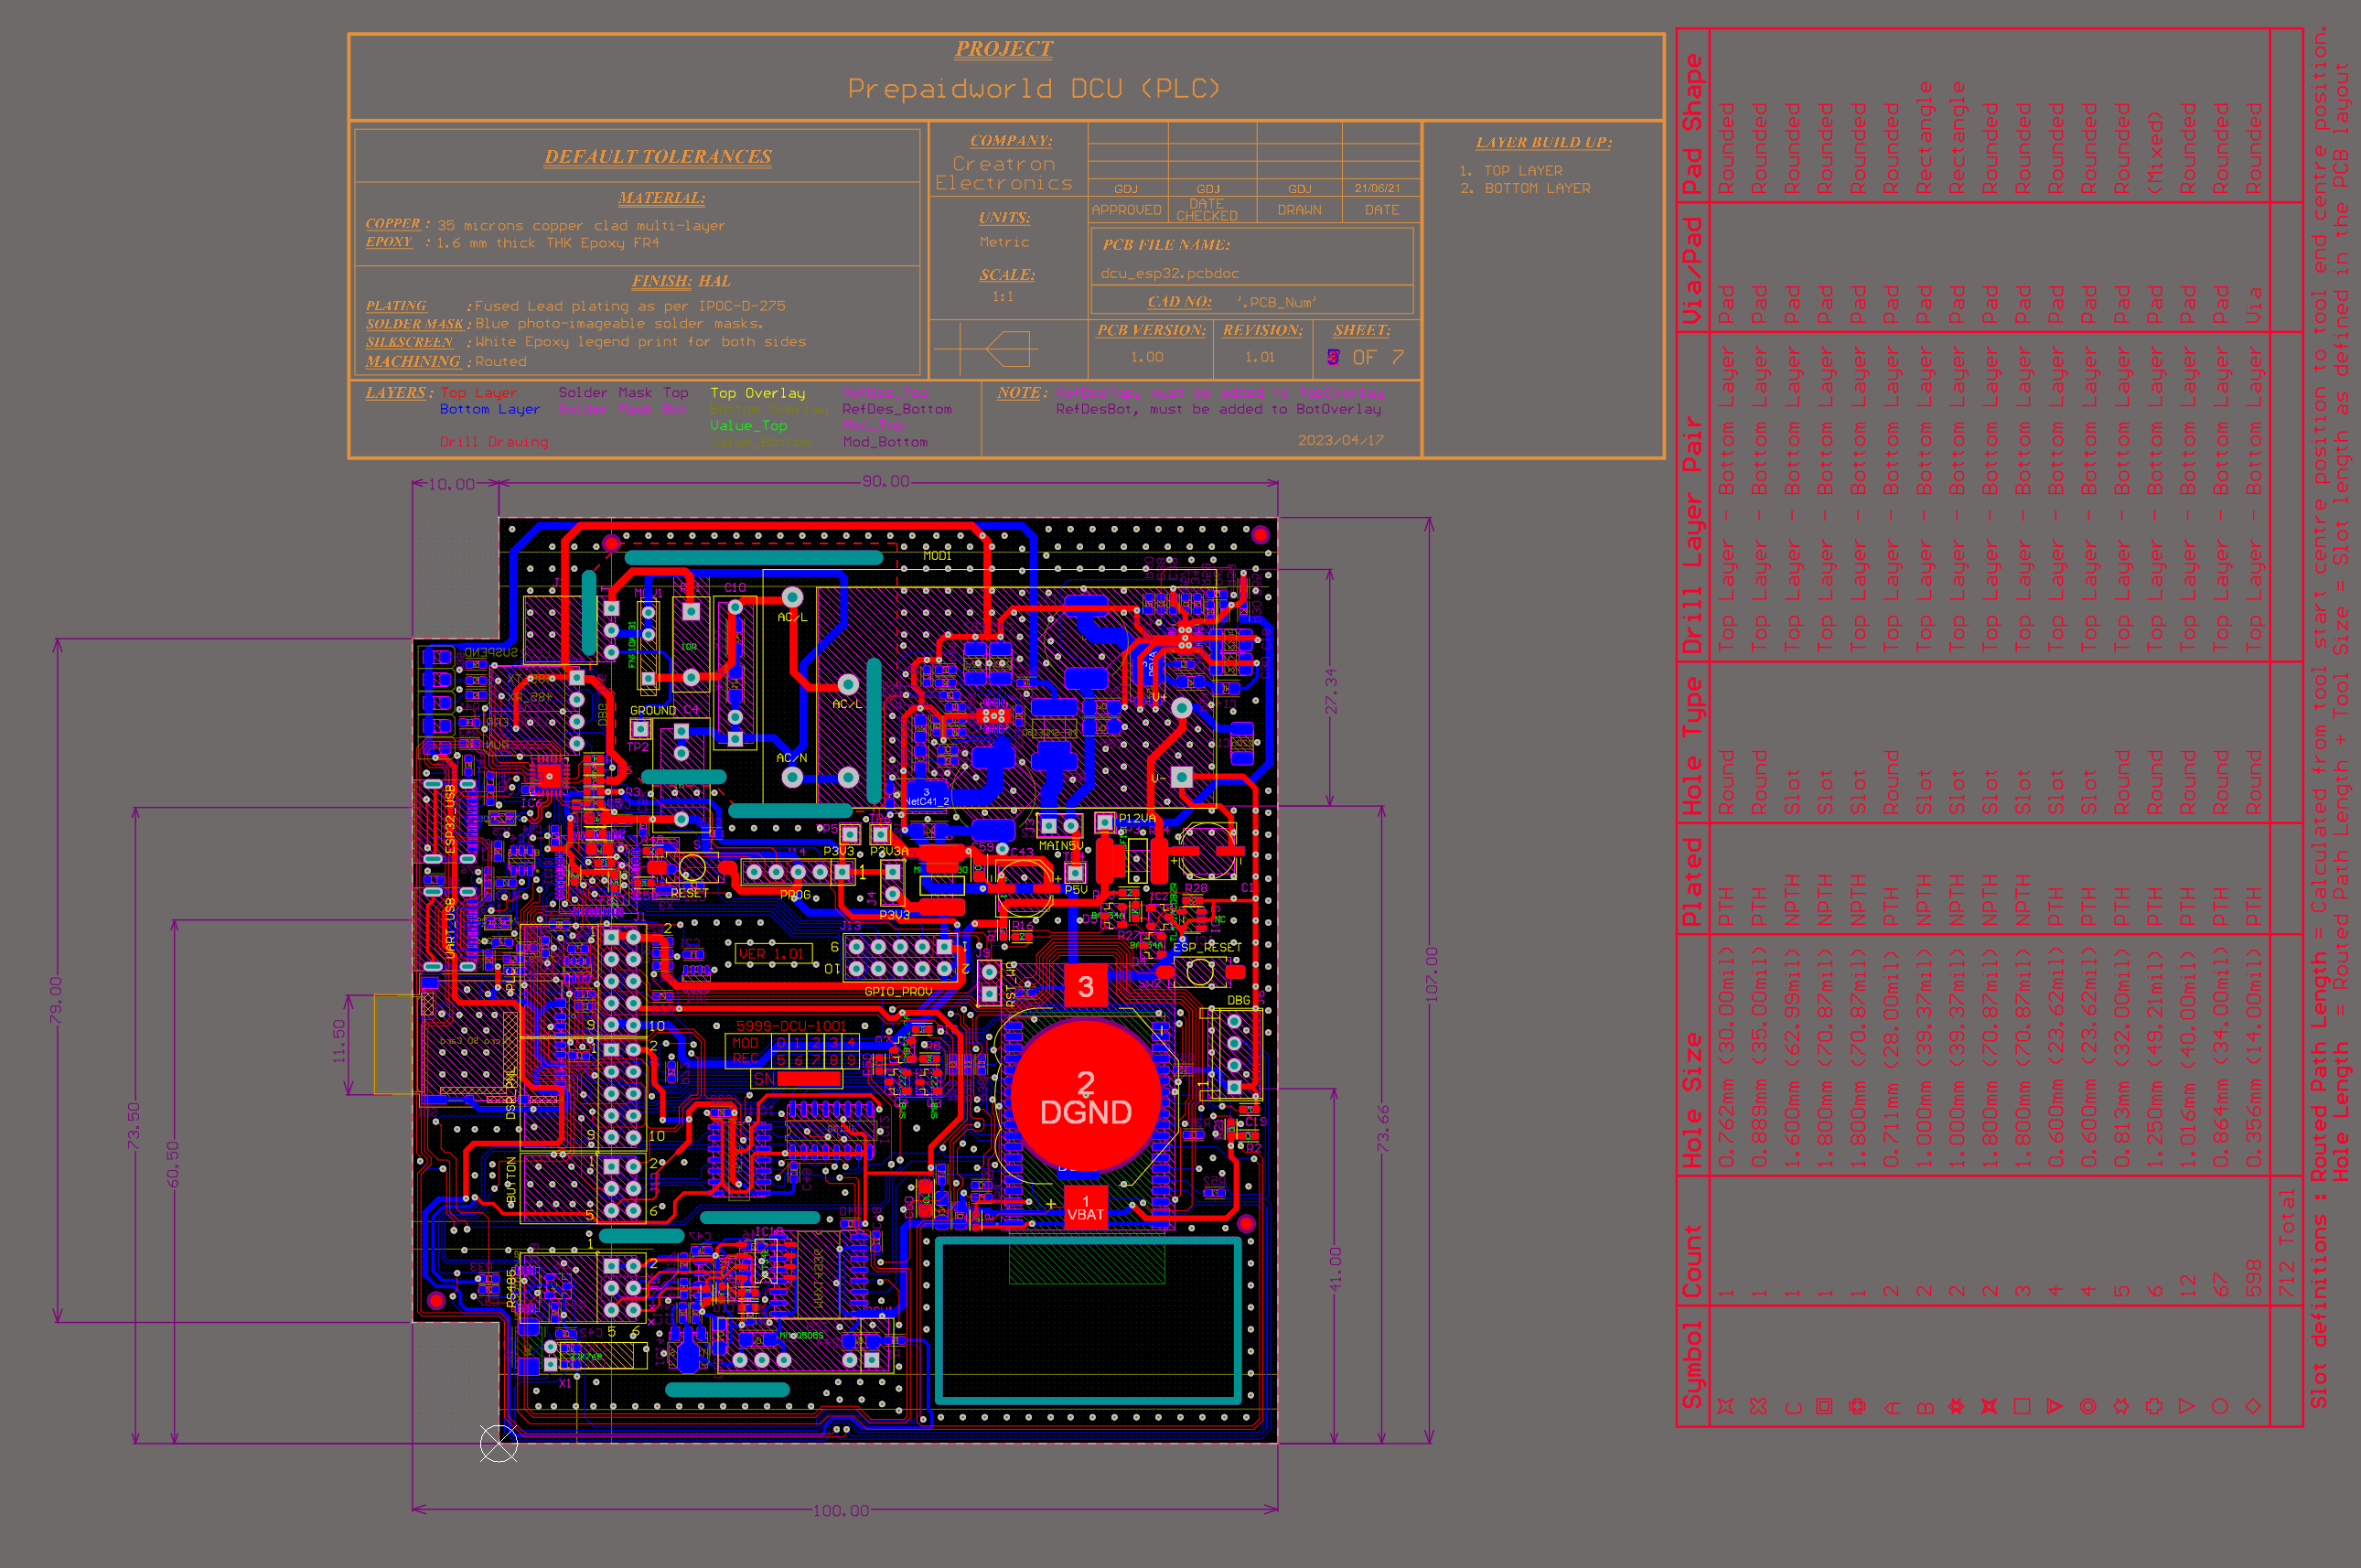Image resolution: width=2361 pixels, height=1568 pixels.
Task: Click the 100.00 width dimension label
Action: coord(840,1510)
